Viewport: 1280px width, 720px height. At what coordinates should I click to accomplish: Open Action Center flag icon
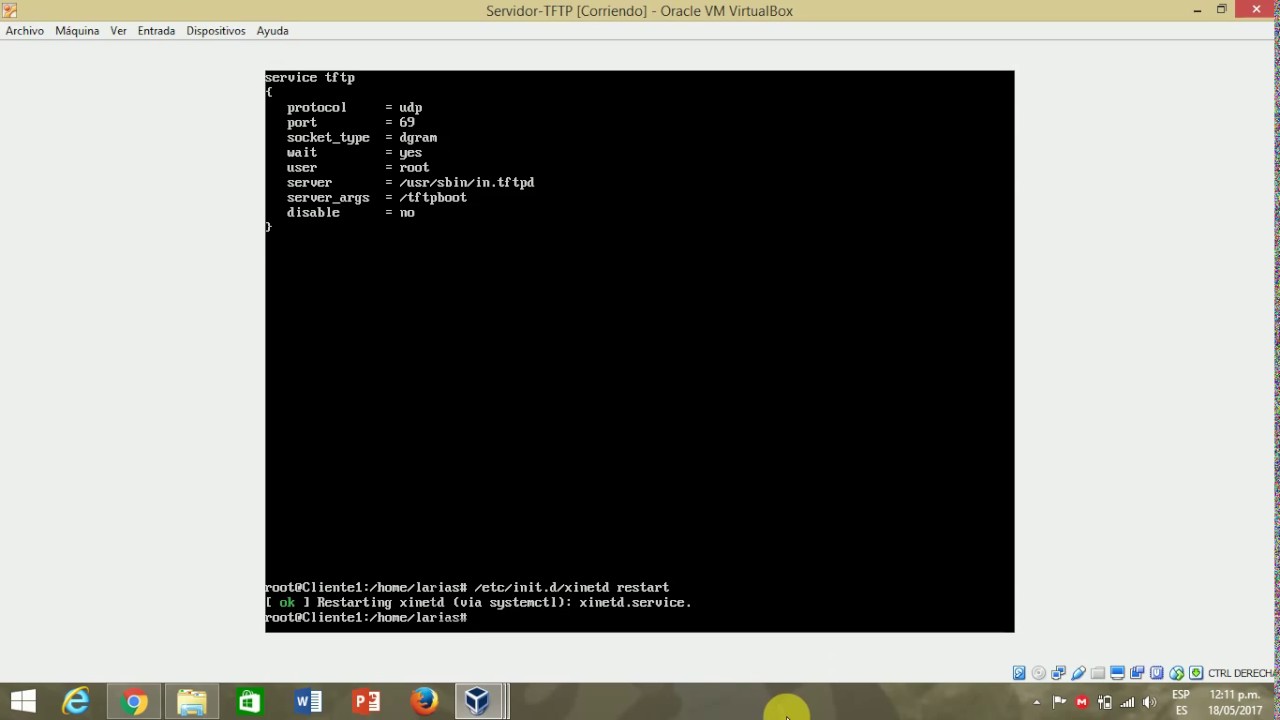pyautogui.click(x=1059, y=702)
